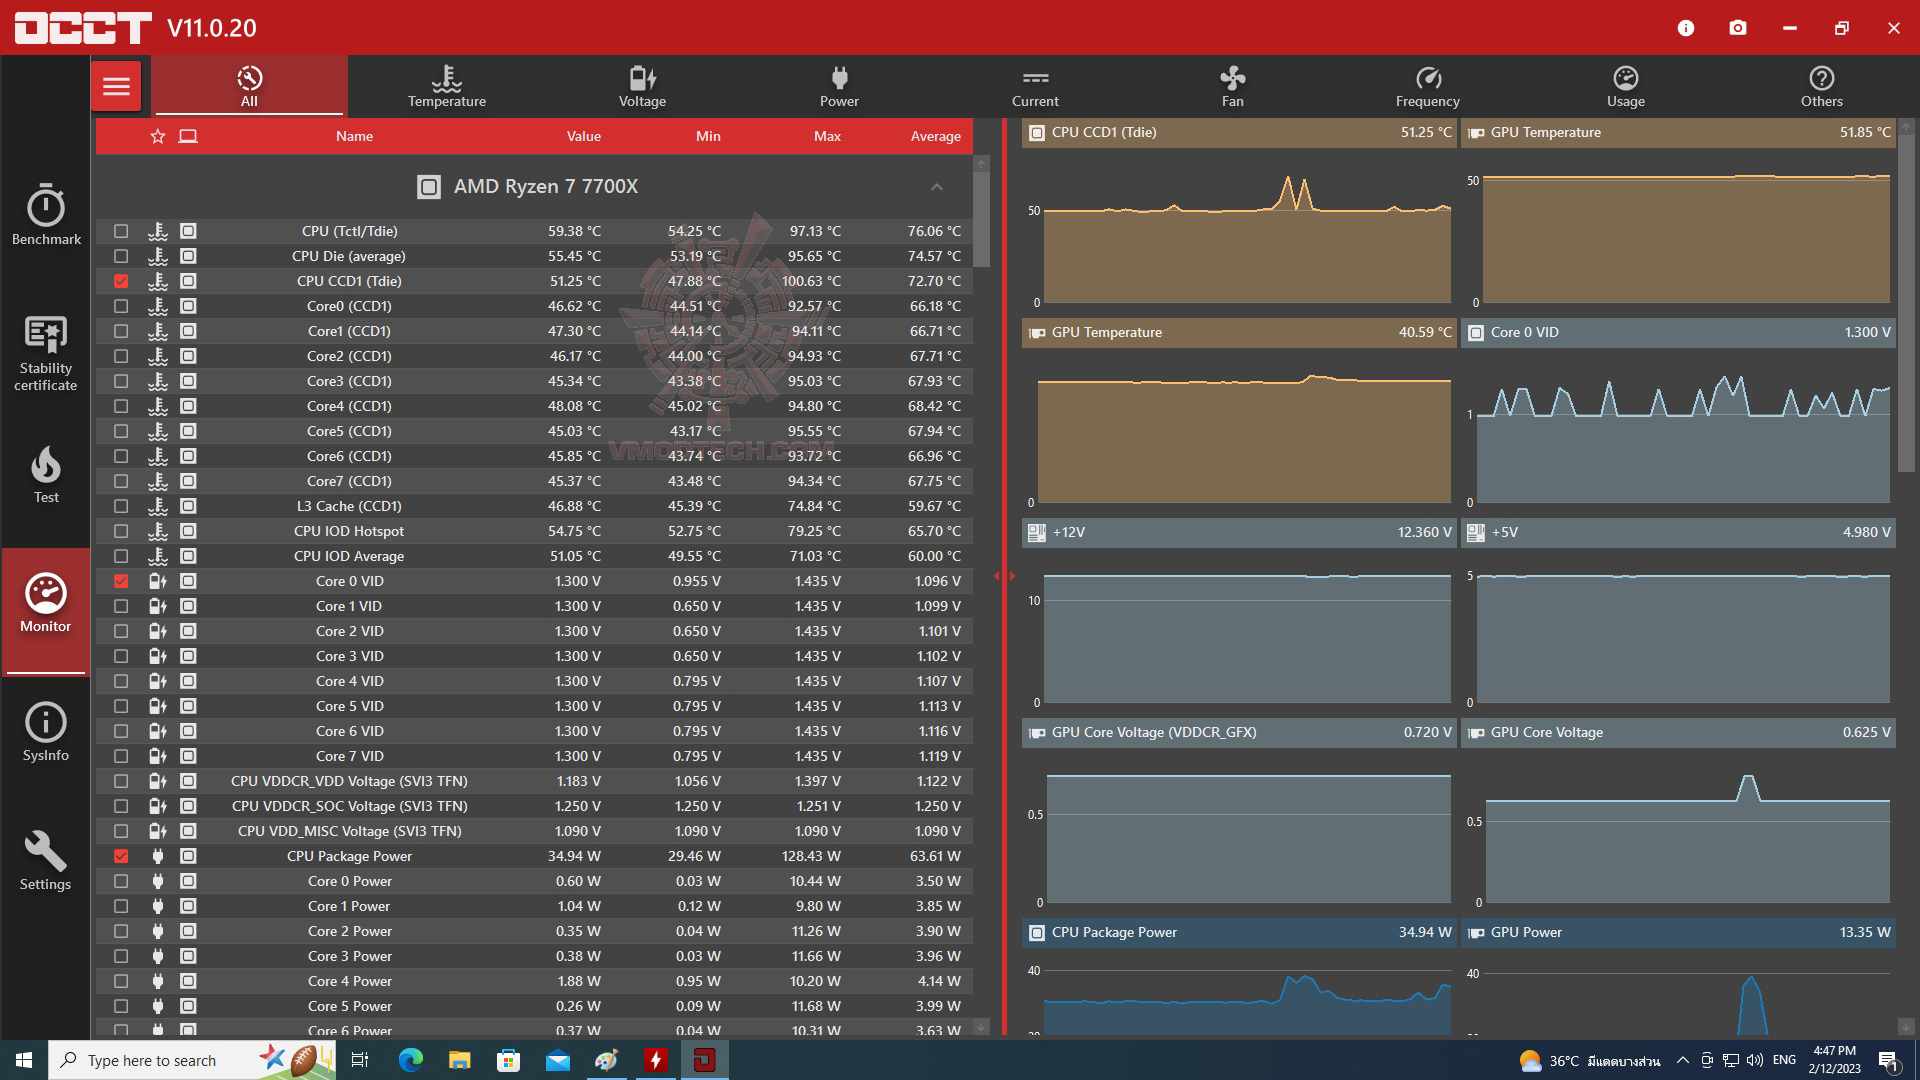Sort by the Name column header
The height and width of the screenshot is (1080, 1920).
pos(354,136)
